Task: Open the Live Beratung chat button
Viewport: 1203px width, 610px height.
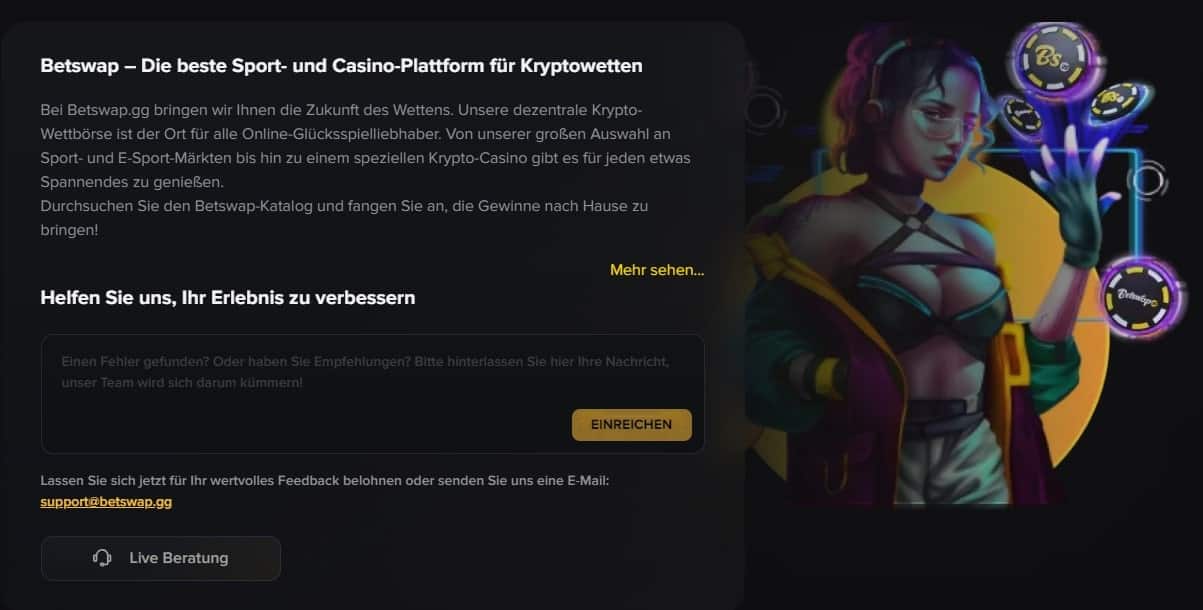Action: (161, 558)
